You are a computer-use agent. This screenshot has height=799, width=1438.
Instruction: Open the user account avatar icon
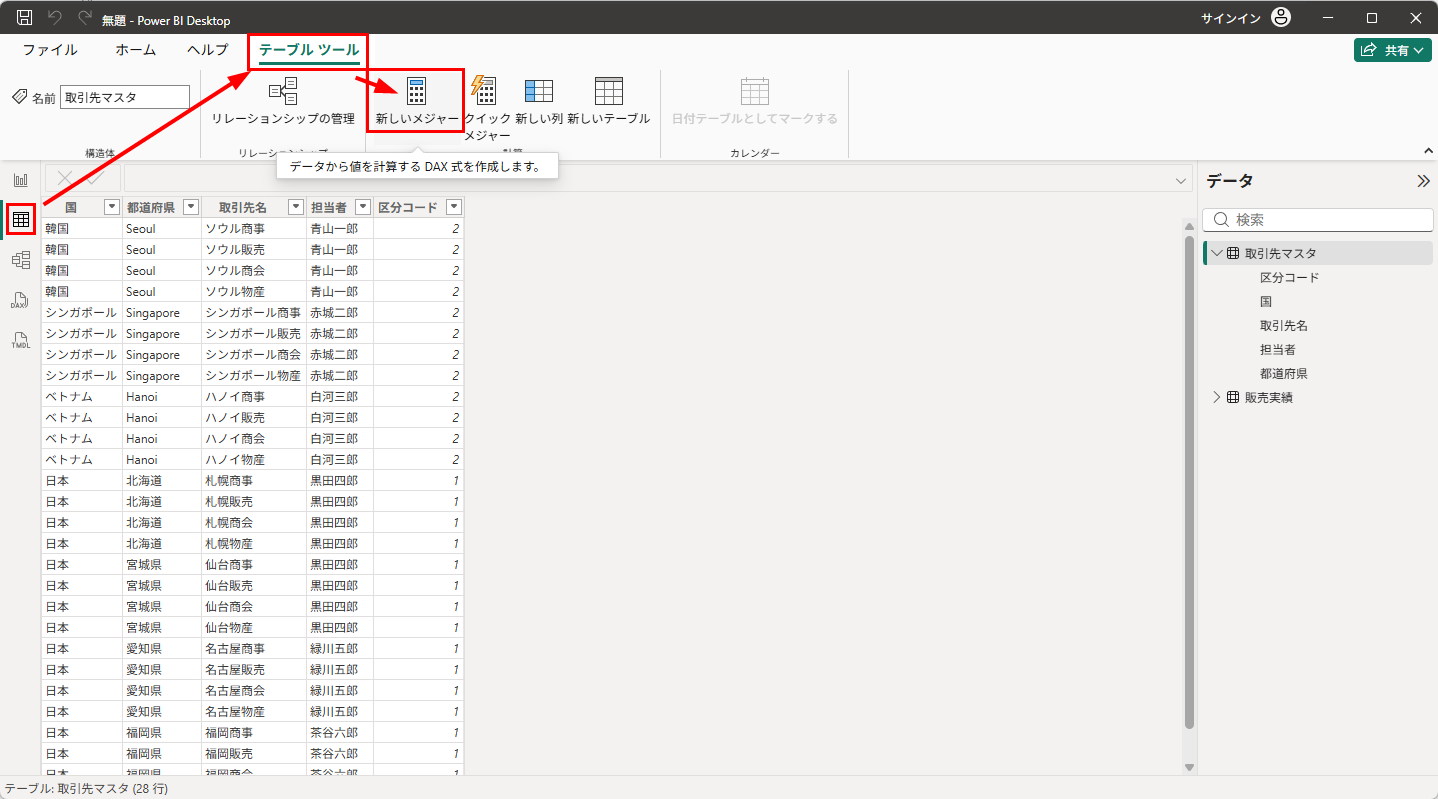tap(1281, 18)
